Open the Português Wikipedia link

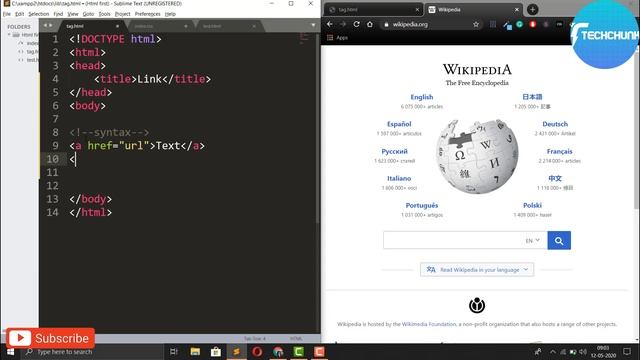(422, 205)
